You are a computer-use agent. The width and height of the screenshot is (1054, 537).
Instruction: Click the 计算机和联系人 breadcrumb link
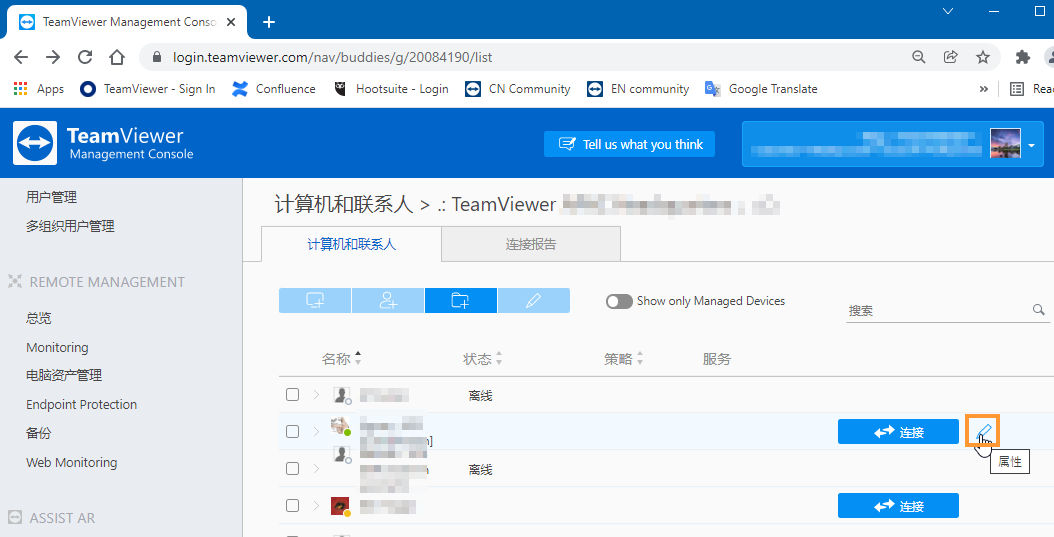343,204
